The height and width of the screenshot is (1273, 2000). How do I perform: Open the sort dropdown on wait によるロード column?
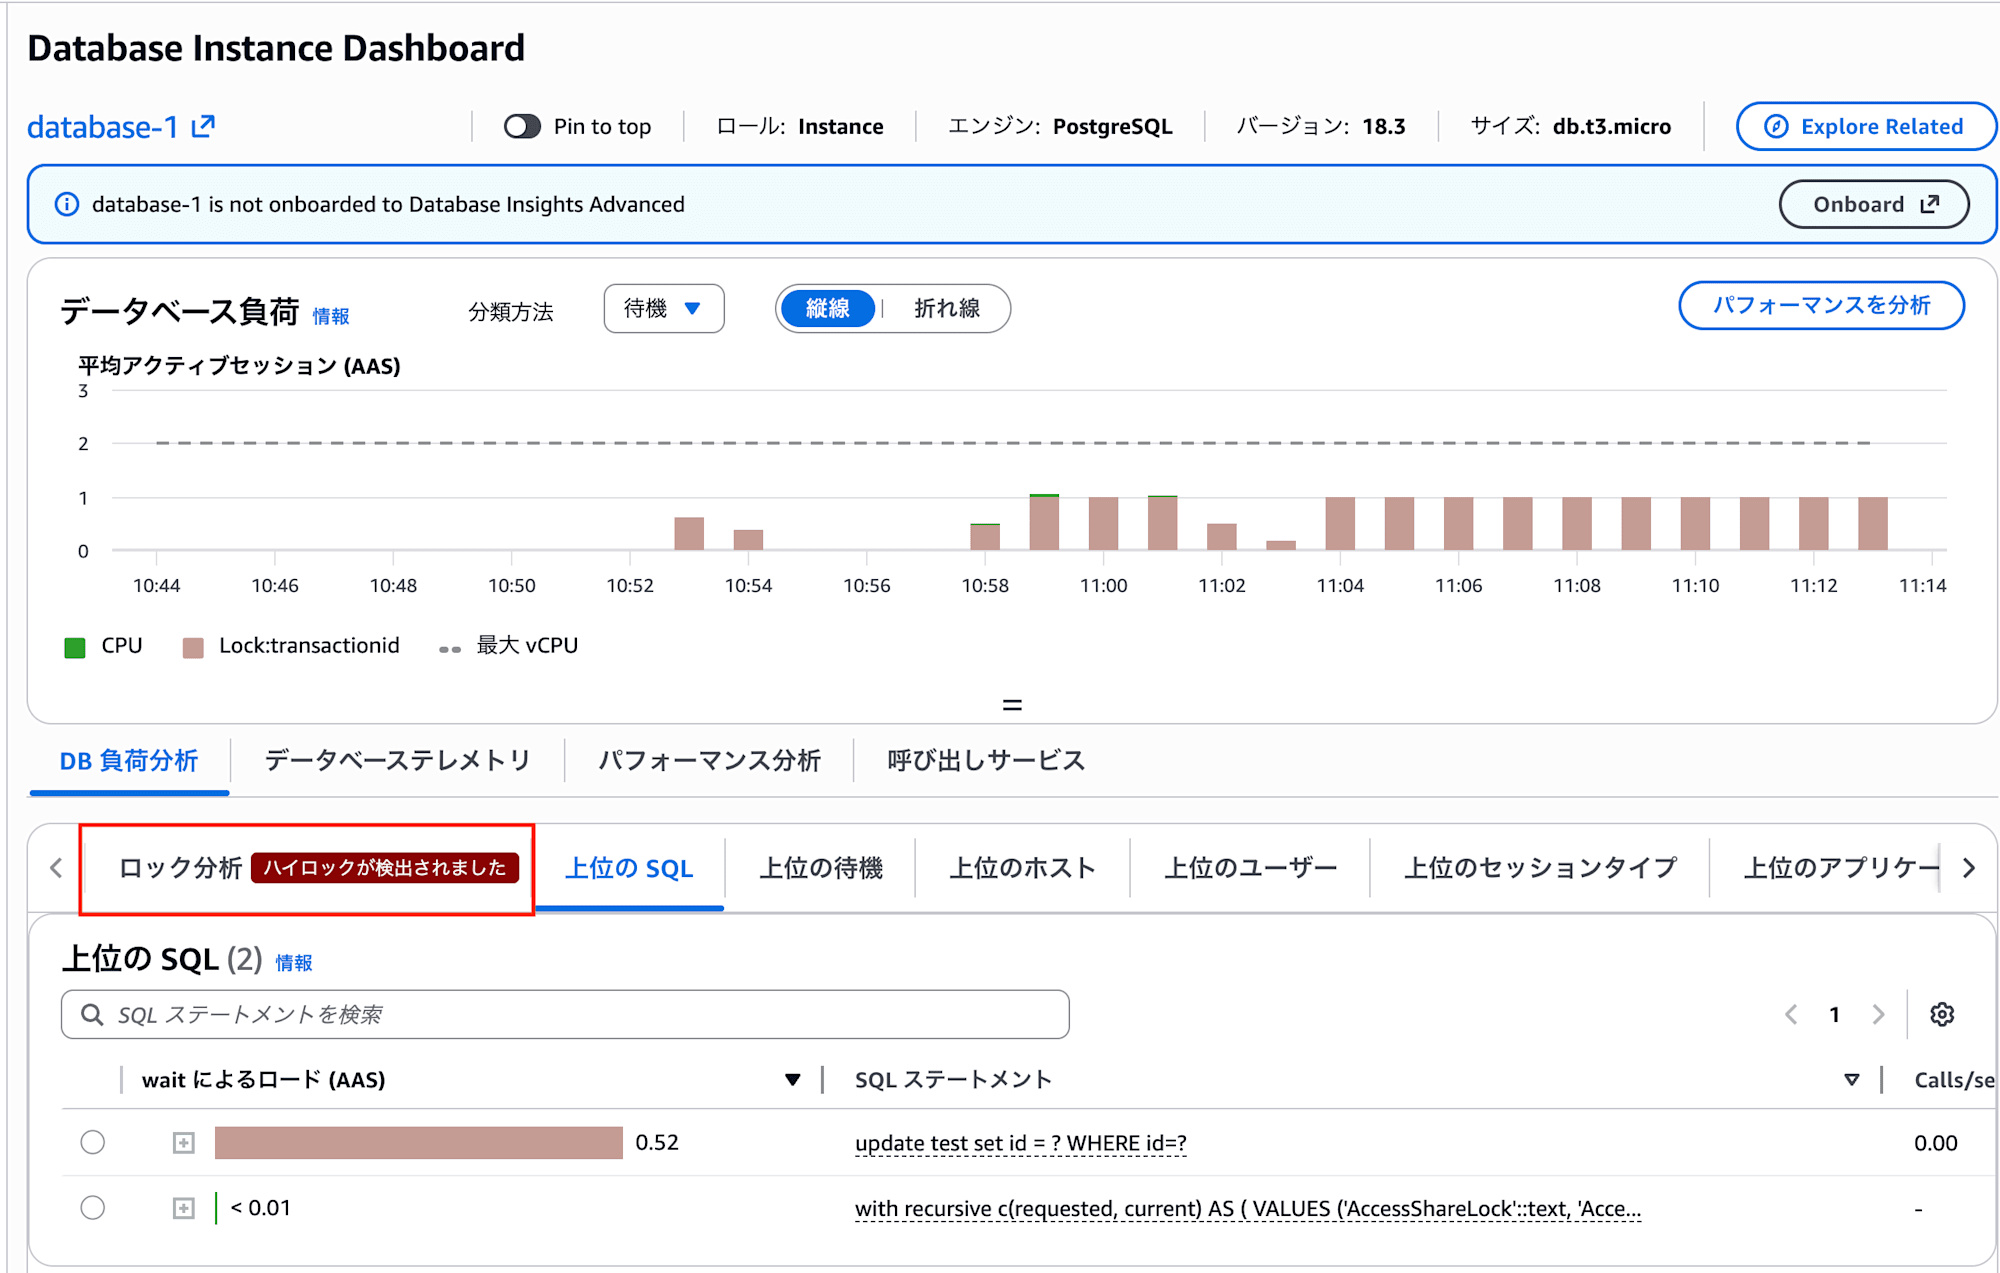[x=791, y=1079]
